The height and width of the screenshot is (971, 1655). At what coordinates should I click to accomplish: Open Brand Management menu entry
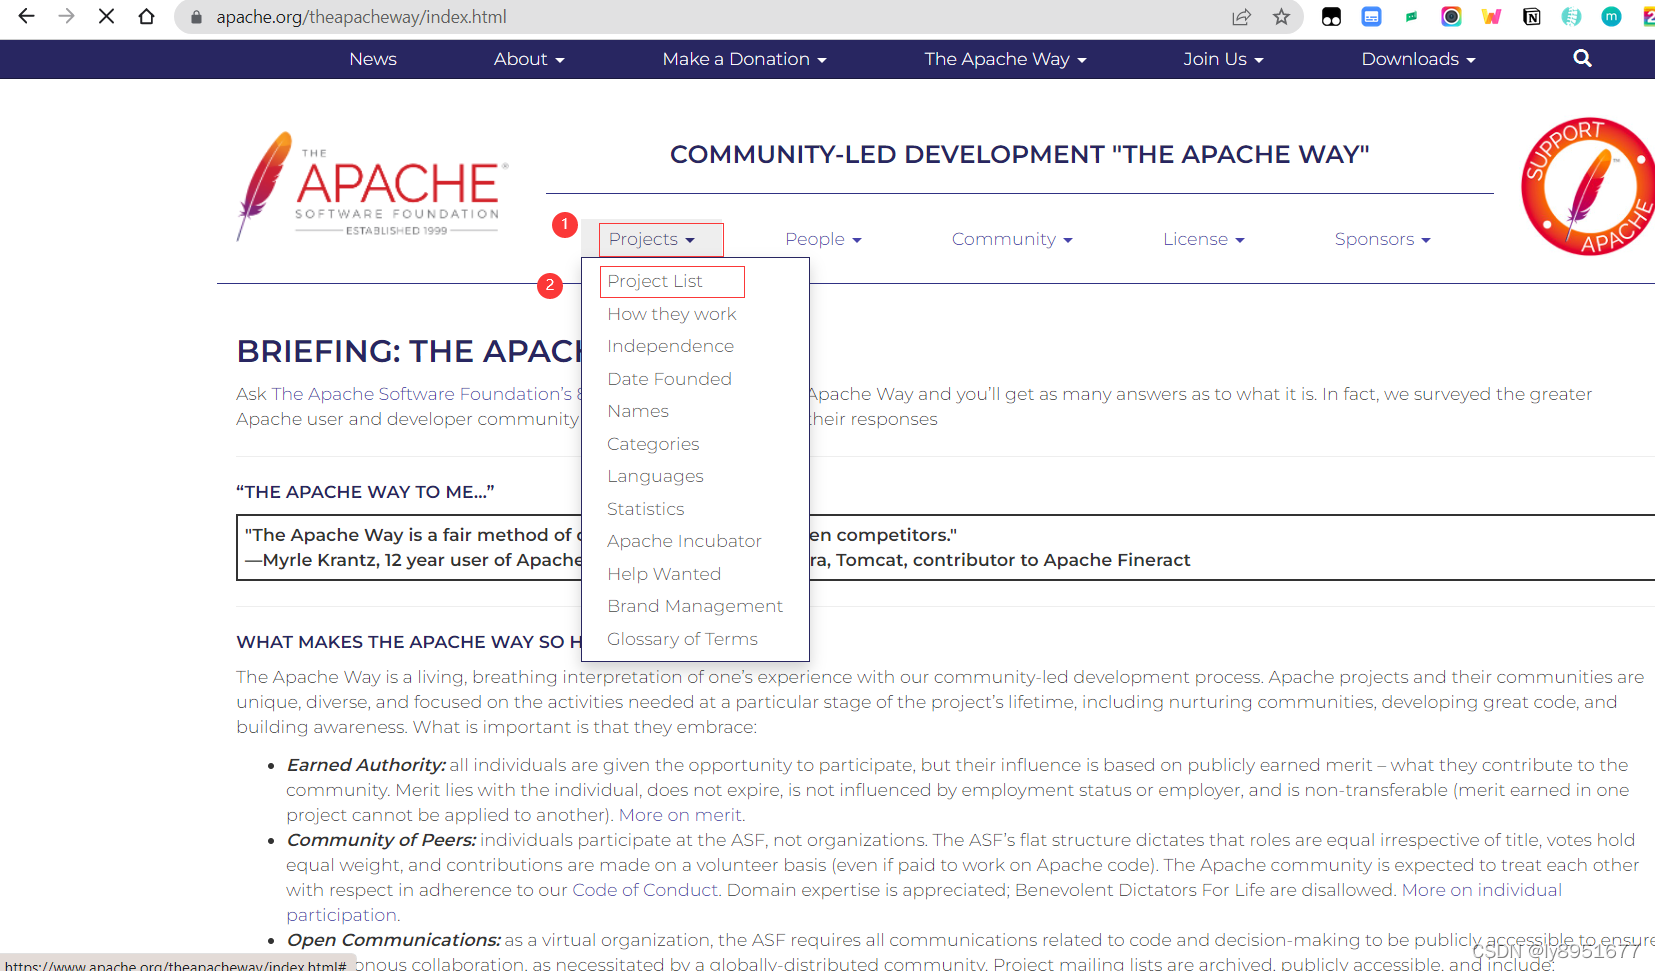[695, 606]
